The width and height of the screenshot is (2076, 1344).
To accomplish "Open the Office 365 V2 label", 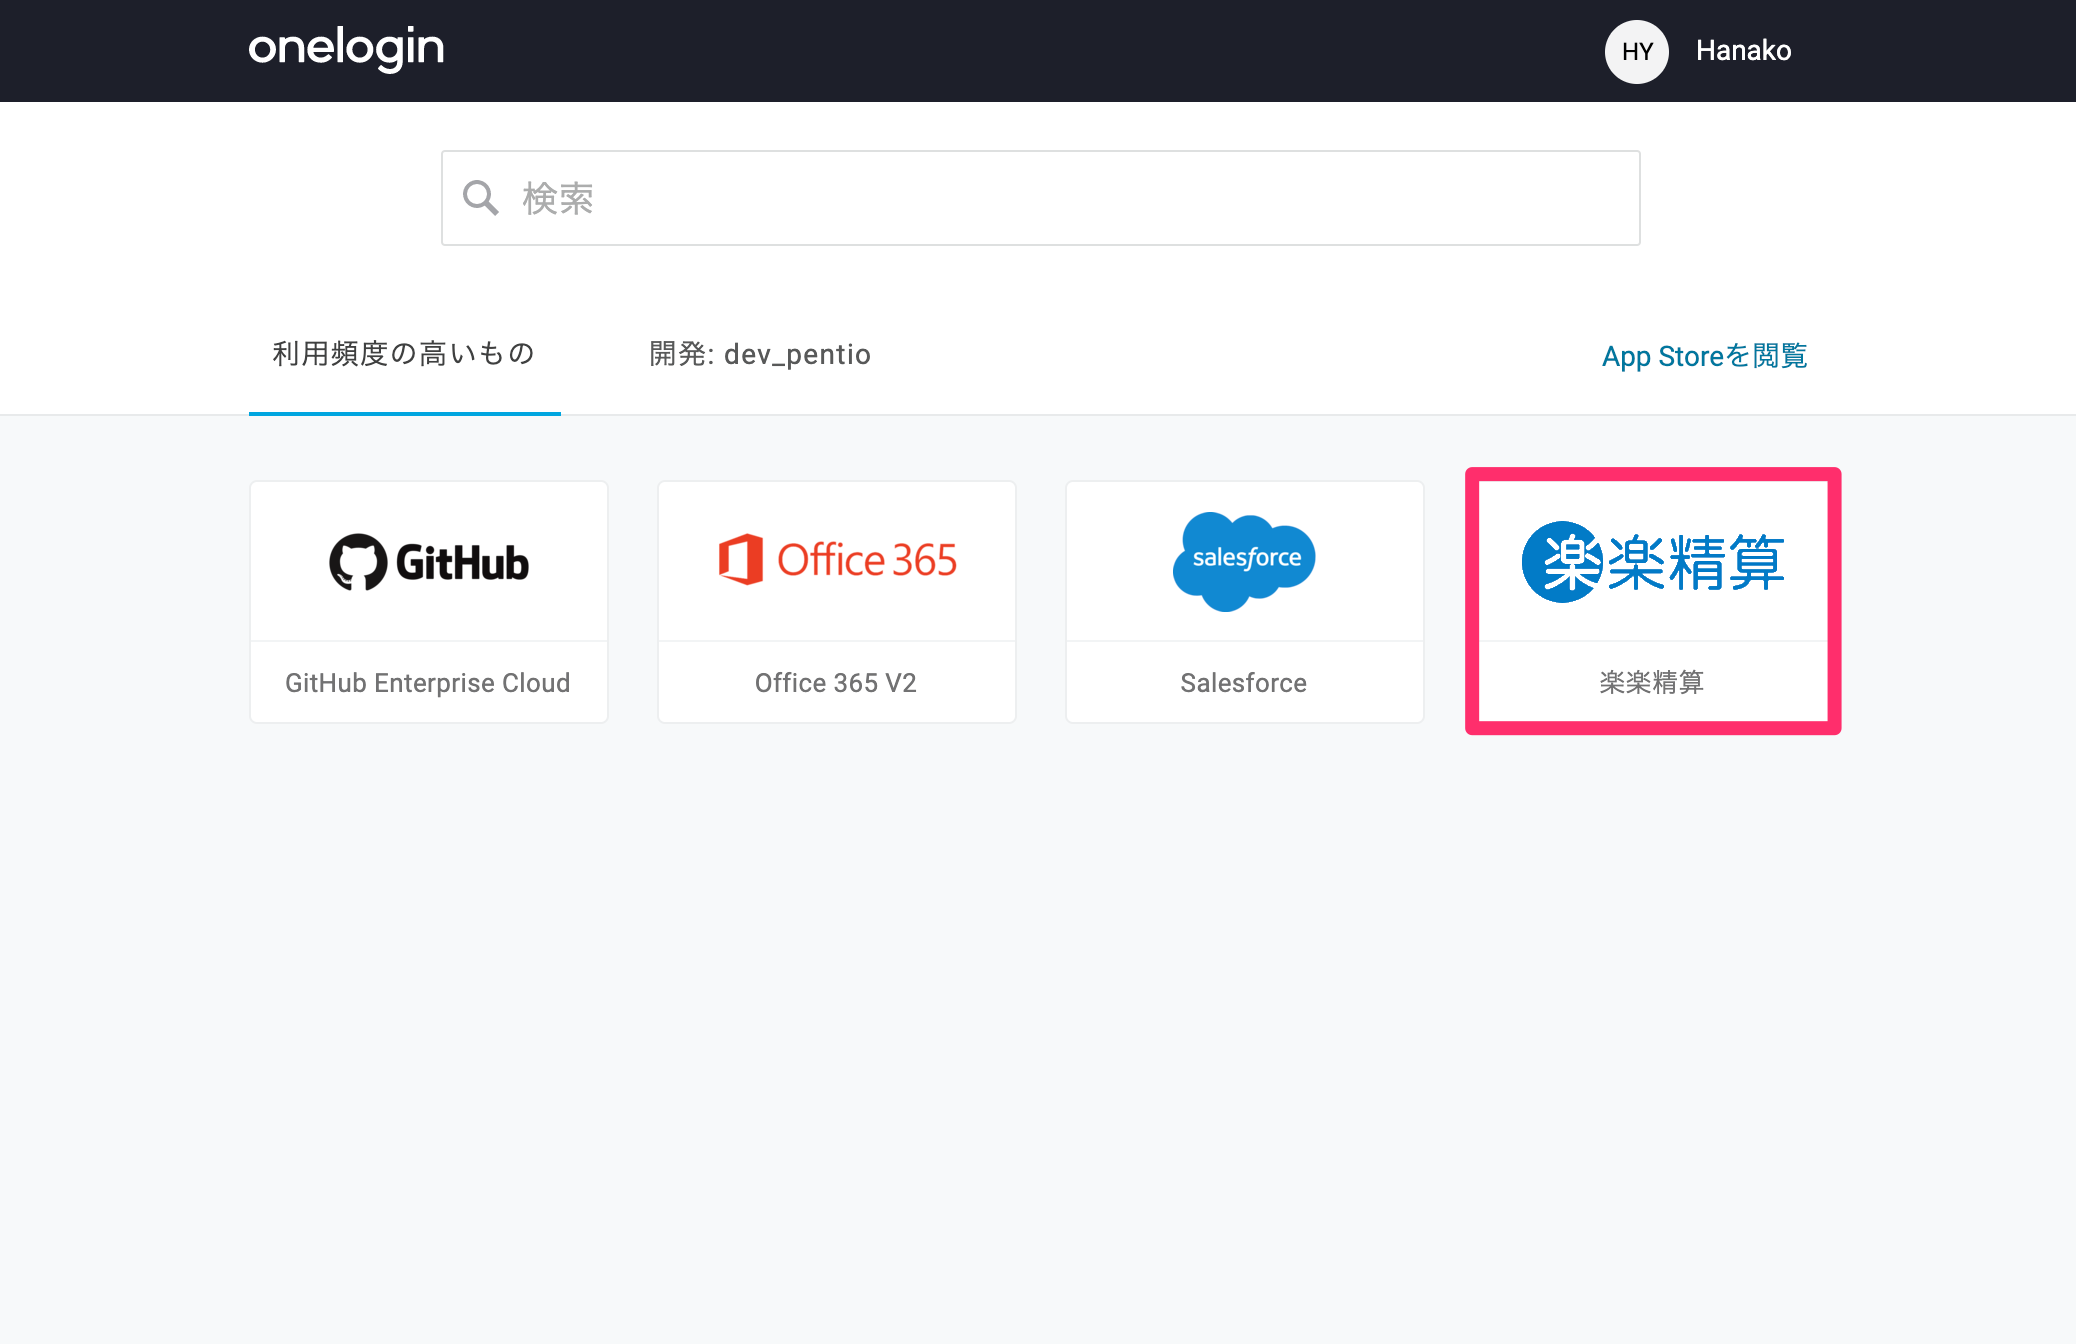I will point(836,683).
